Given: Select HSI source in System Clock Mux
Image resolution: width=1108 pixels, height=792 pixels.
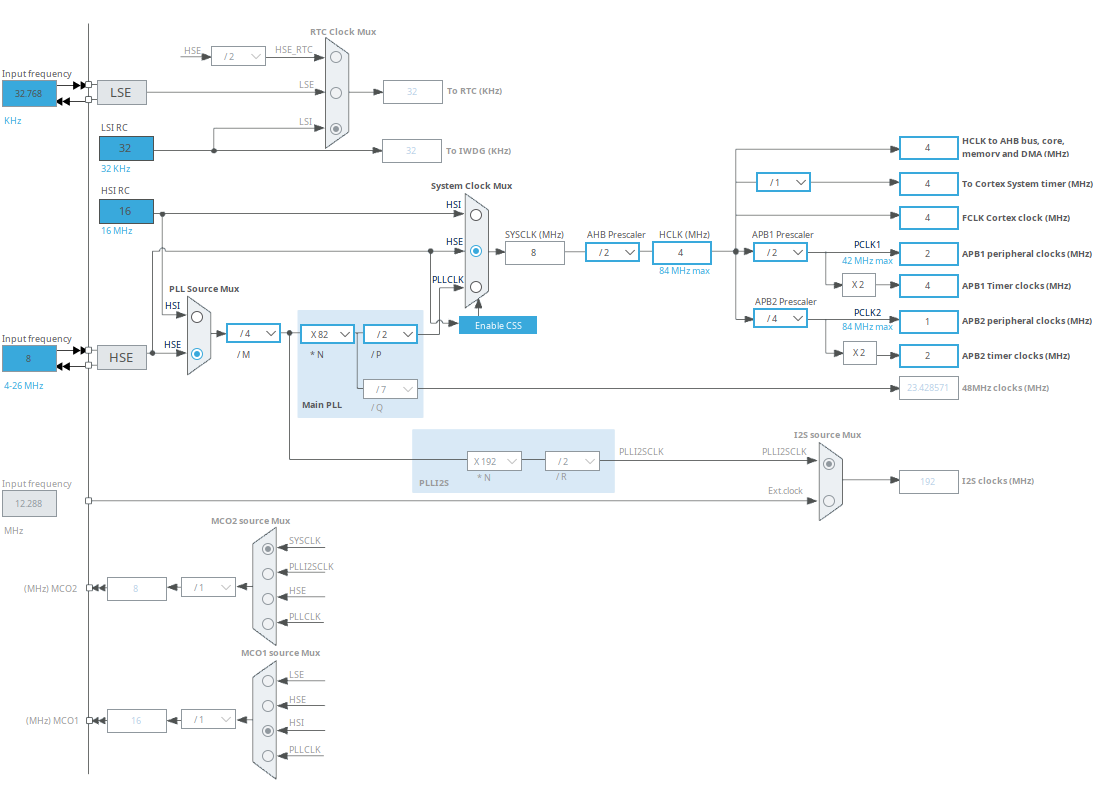Looking at the screenshot, I should (476, 215).
